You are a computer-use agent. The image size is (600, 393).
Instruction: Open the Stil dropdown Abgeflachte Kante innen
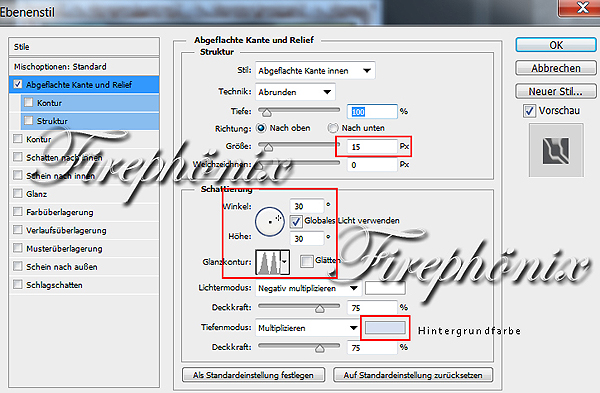(x=315, y=71)
